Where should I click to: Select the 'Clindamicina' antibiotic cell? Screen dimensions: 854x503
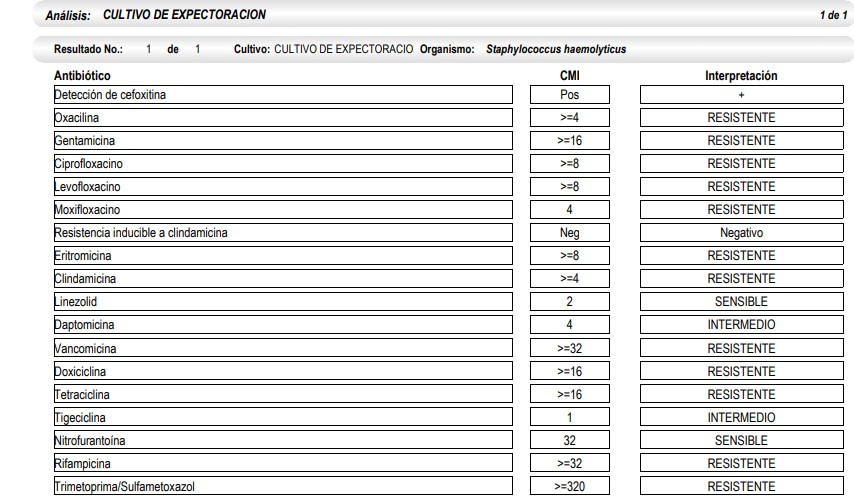(x=283, y=279)
